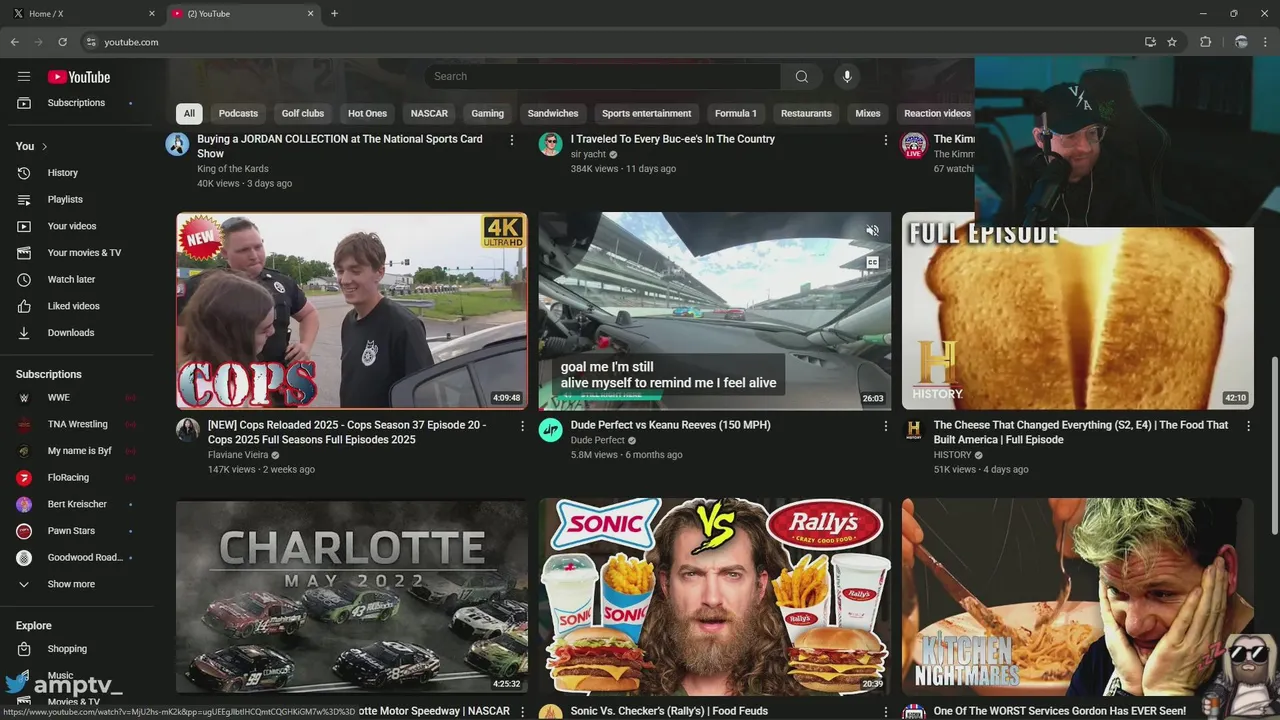Select the Mixes filter chip

click(x=868, y=114)
